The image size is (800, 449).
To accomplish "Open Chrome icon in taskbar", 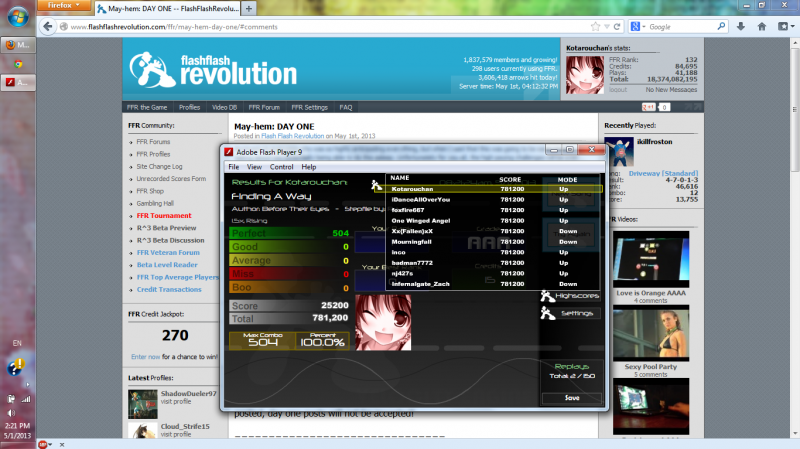I will (x=18, y=64).
